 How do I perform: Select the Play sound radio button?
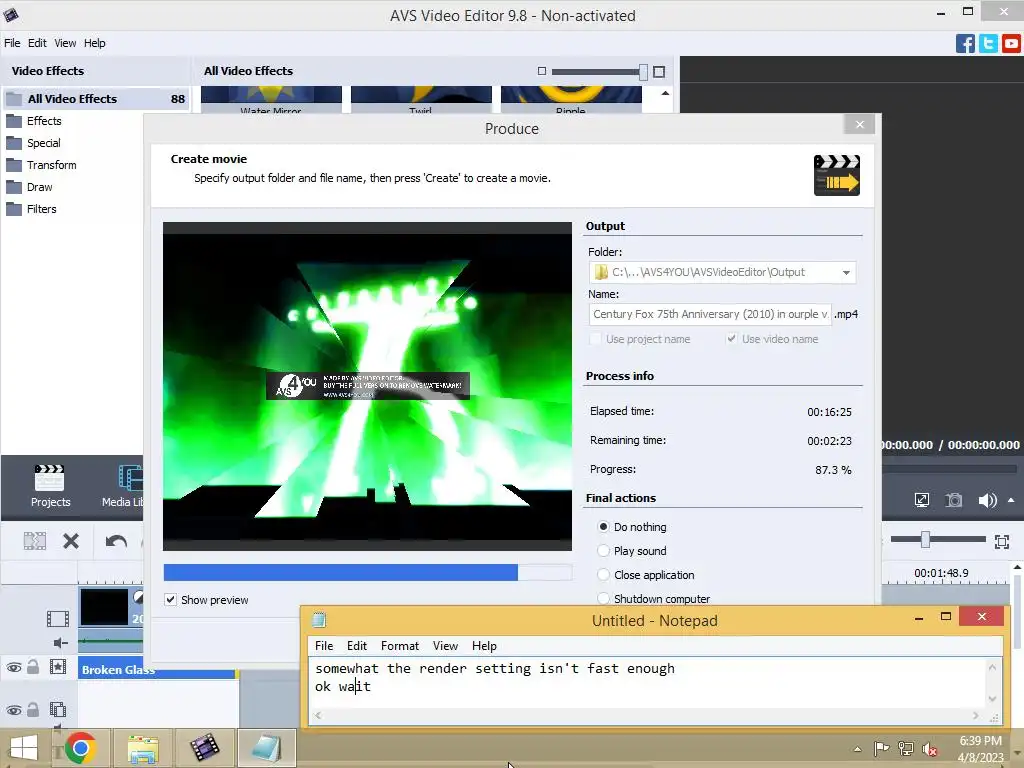click(603, 551)
